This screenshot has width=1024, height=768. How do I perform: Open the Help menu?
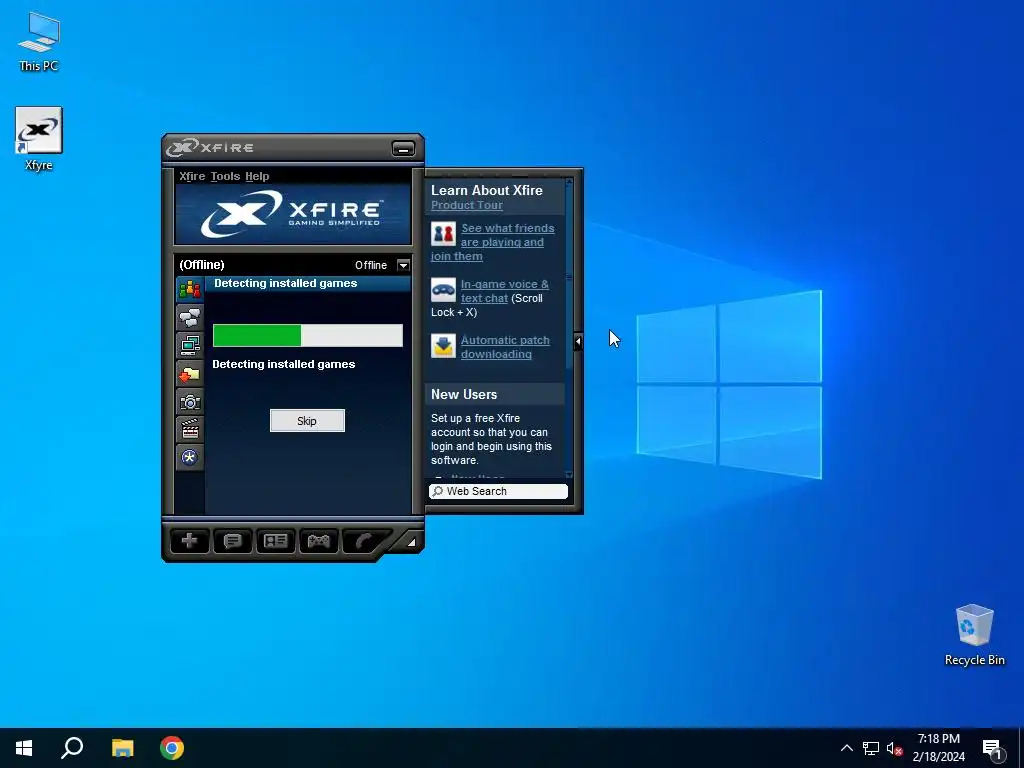click(x=257, y=176)
